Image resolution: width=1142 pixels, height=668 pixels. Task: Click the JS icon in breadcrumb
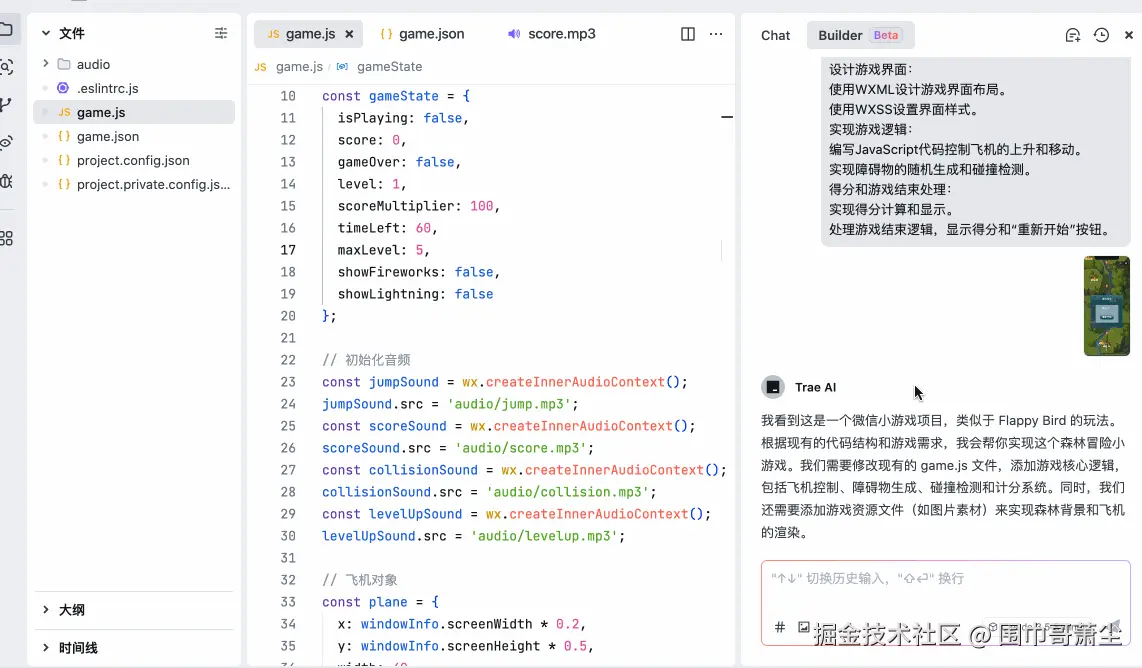[x=261, y=67]
